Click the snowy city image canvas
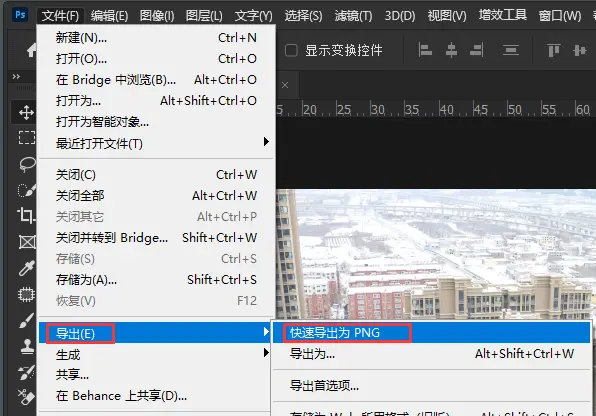Image resolution: width=596 pixels, height=416 pixels. click(436, 254)
